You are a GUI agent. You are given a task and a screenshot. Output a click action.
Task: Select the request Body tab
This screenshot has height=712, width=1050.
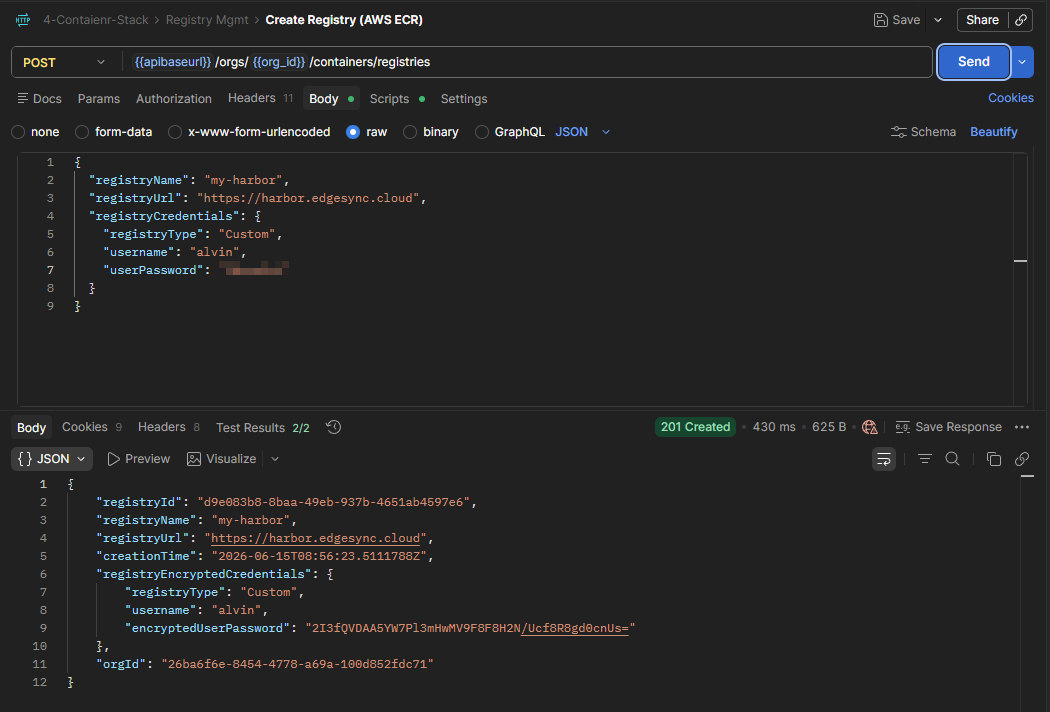331,98
